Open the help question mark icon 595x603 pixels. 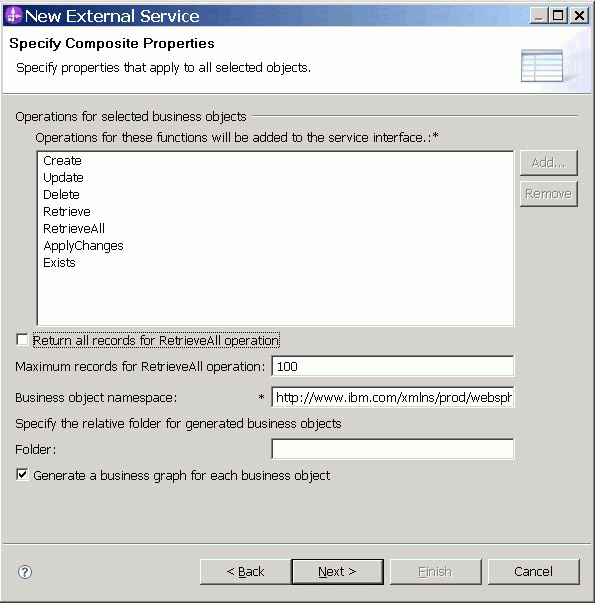25,572
